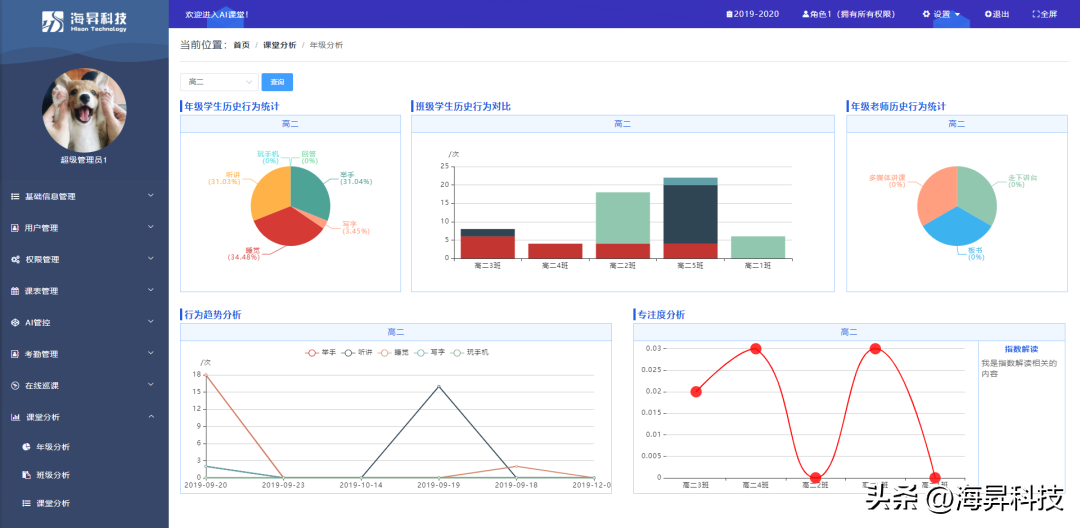
Task: Click the 班级分析 copy icon
Action: pos(26,475)
